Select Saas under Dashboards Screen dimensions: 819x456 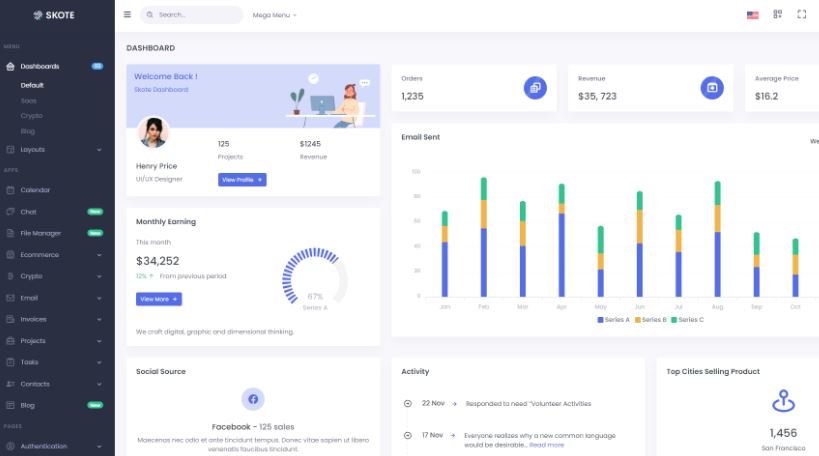coord(29,100)
